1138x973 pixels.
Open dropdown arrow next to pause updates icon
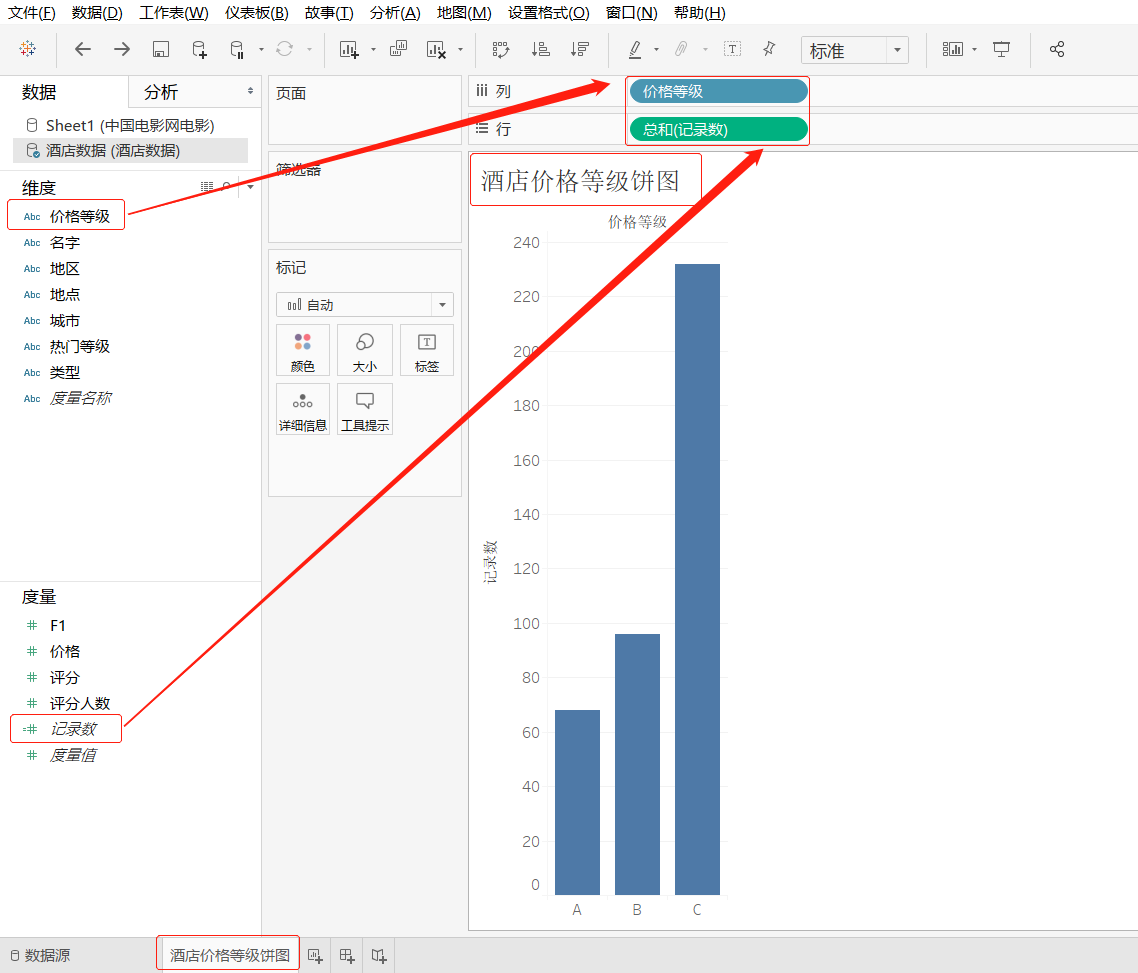pos(261,49)
